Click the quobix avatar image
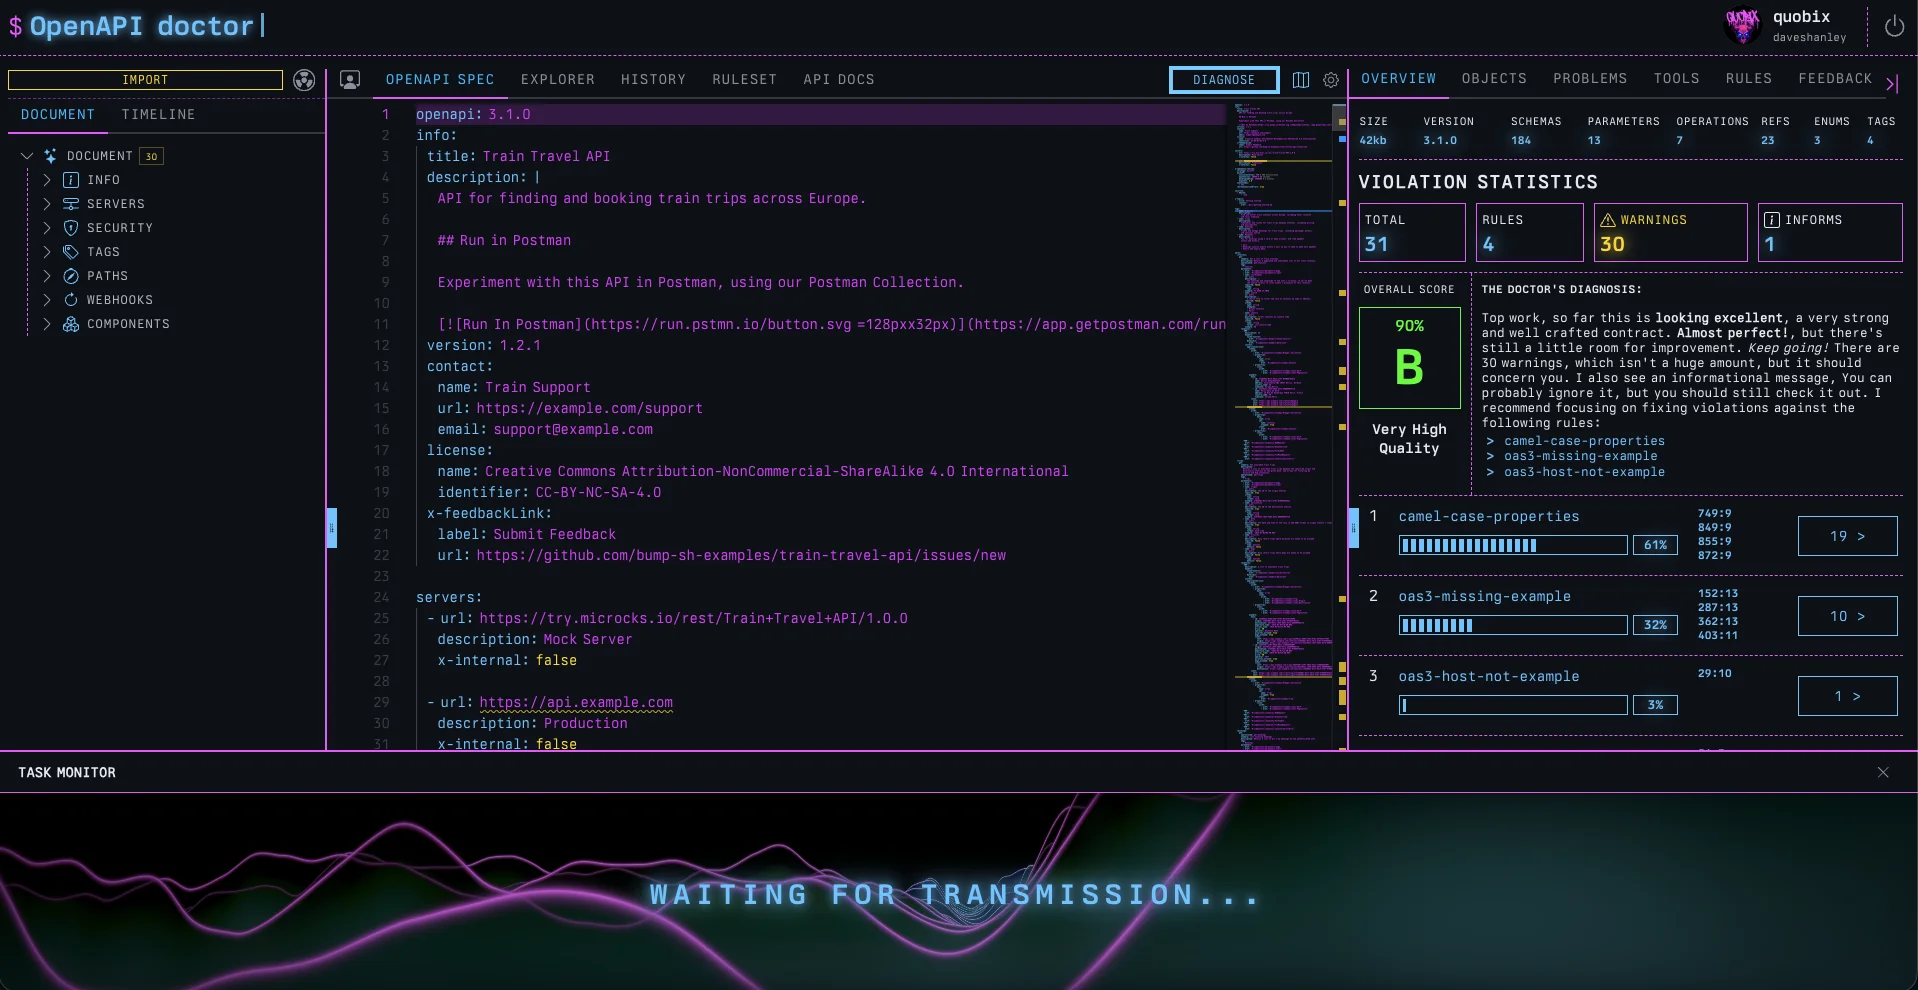Image resolution: width=1918 pixels, height=990 pixels. (x=1743, y=26)
